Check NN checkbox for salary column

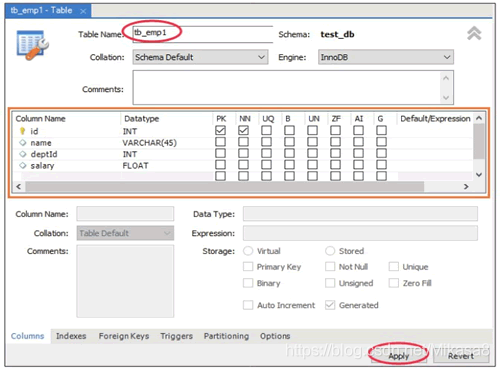click(243, 165)
